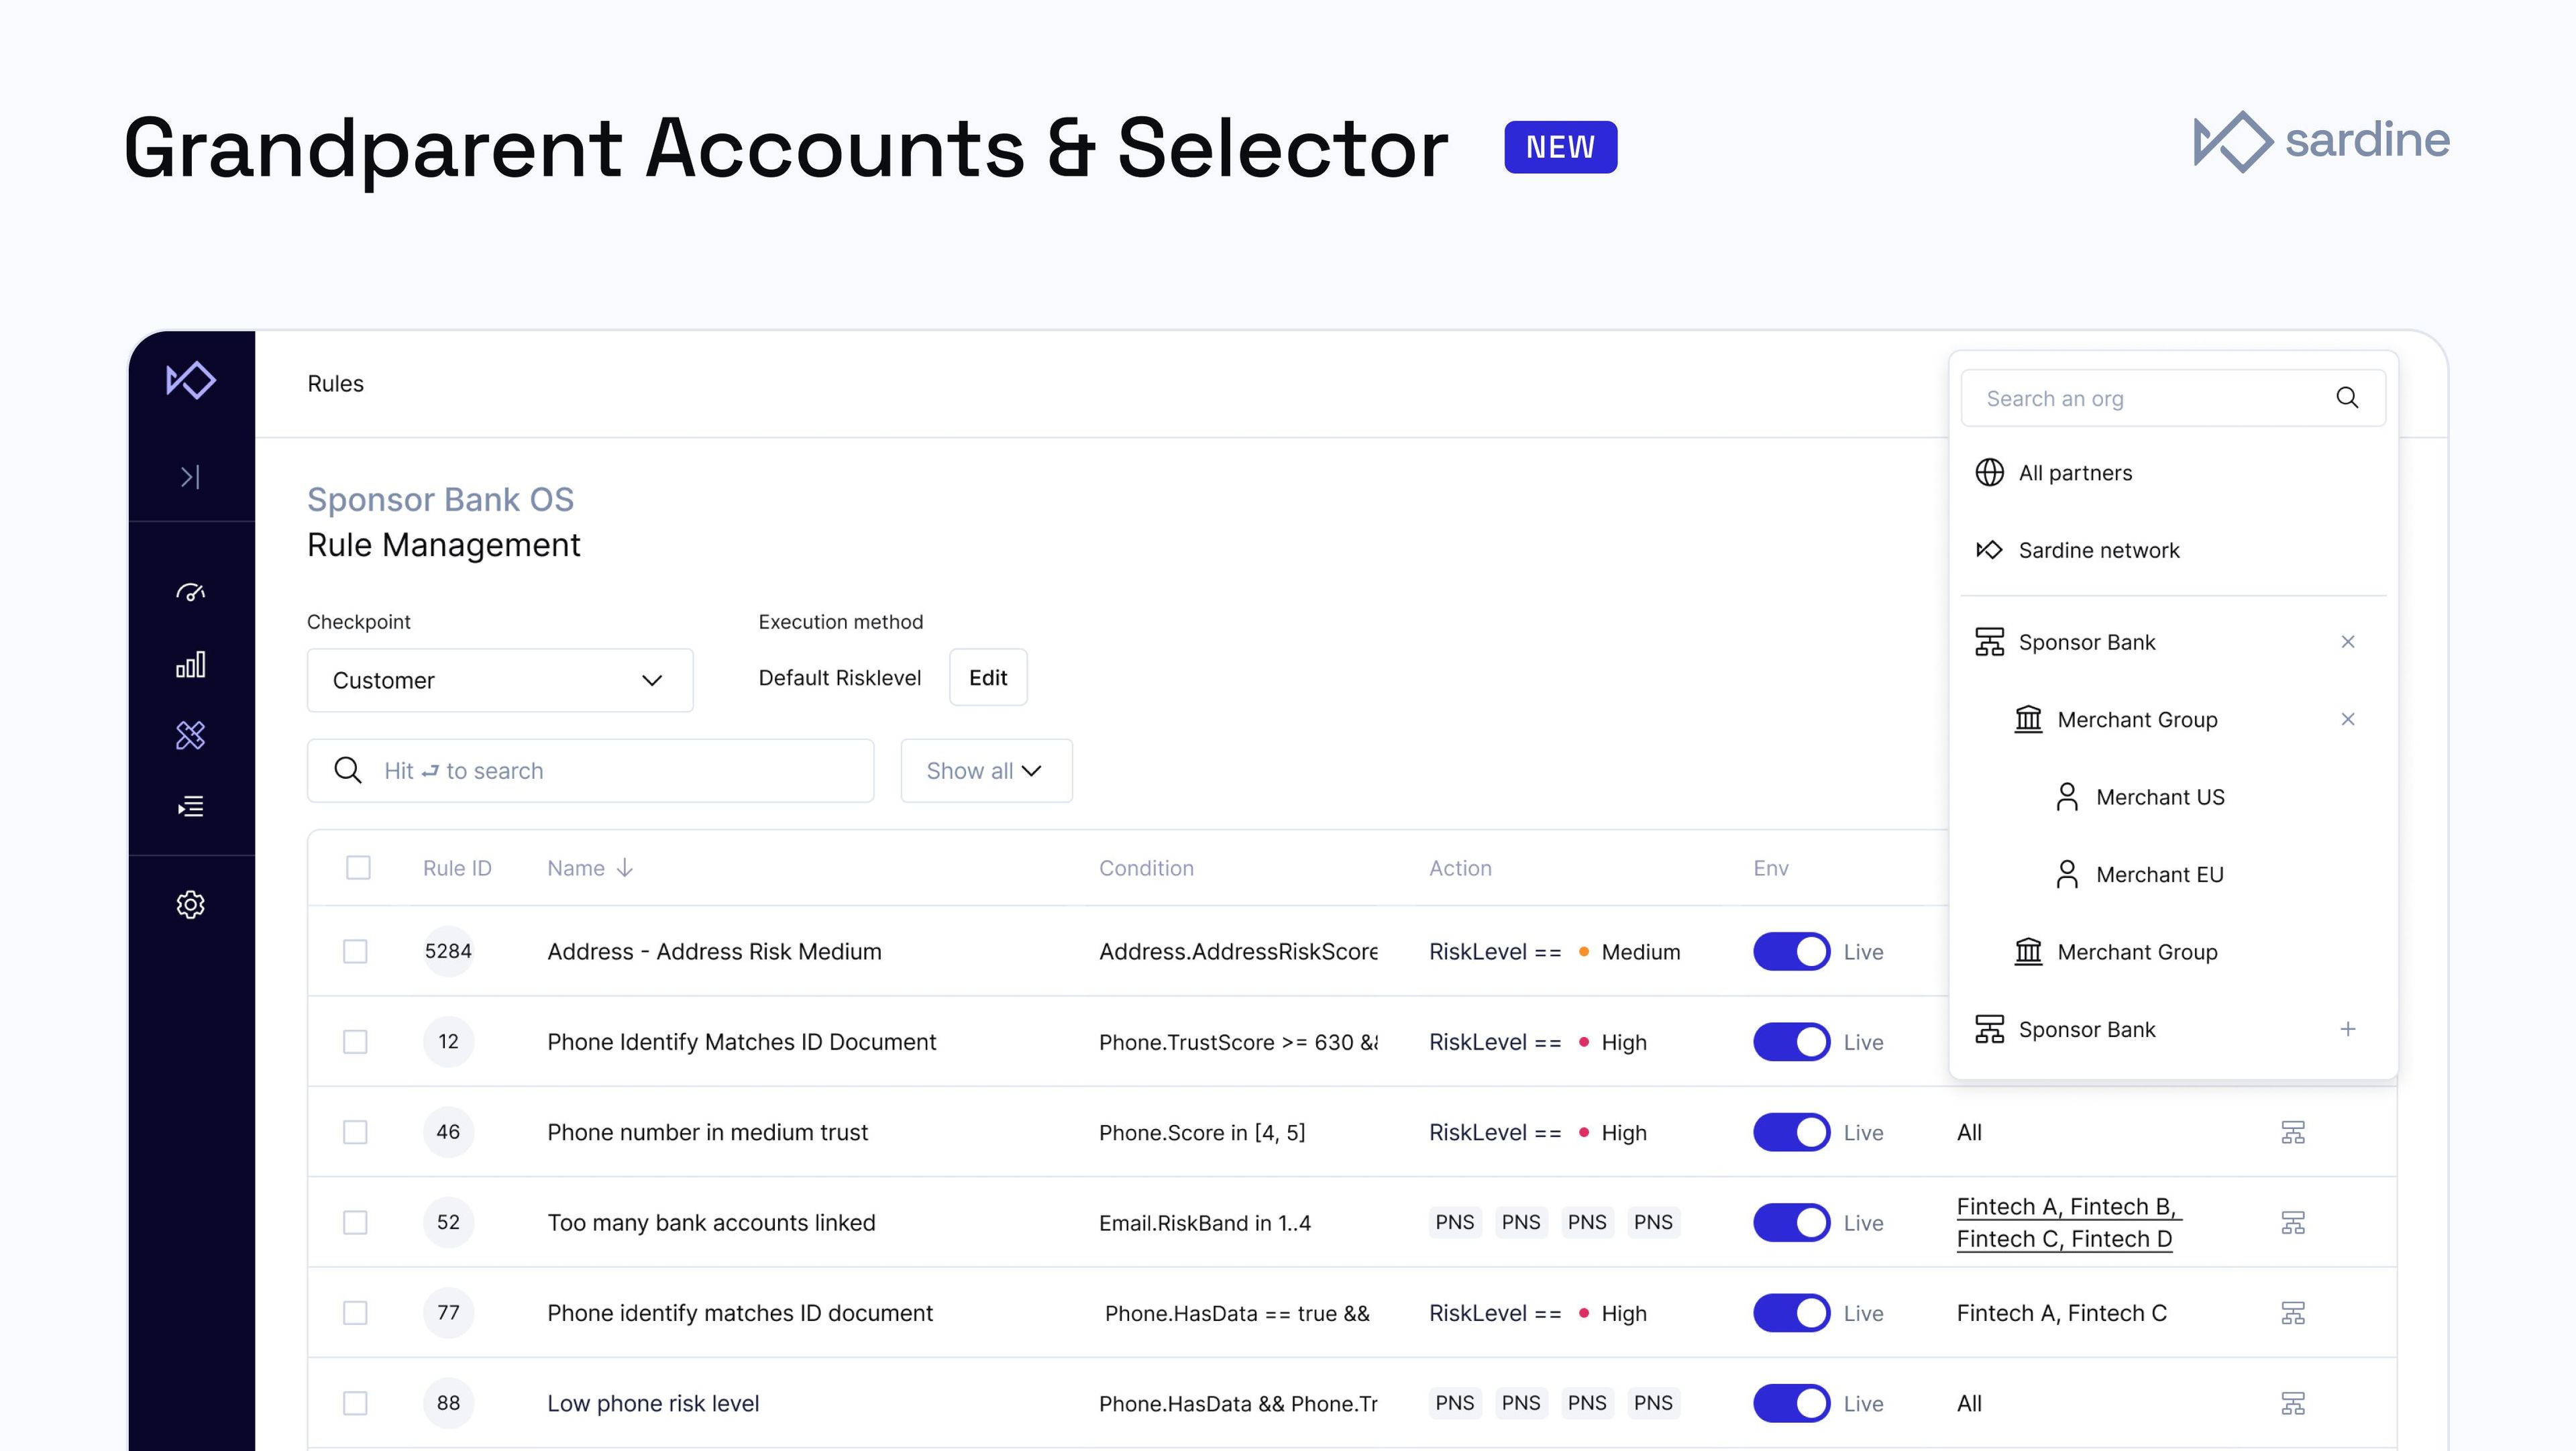2576x1451 pixels.
Task: Click the search magnifier in rules search
Action: click(x=347, y=770)
